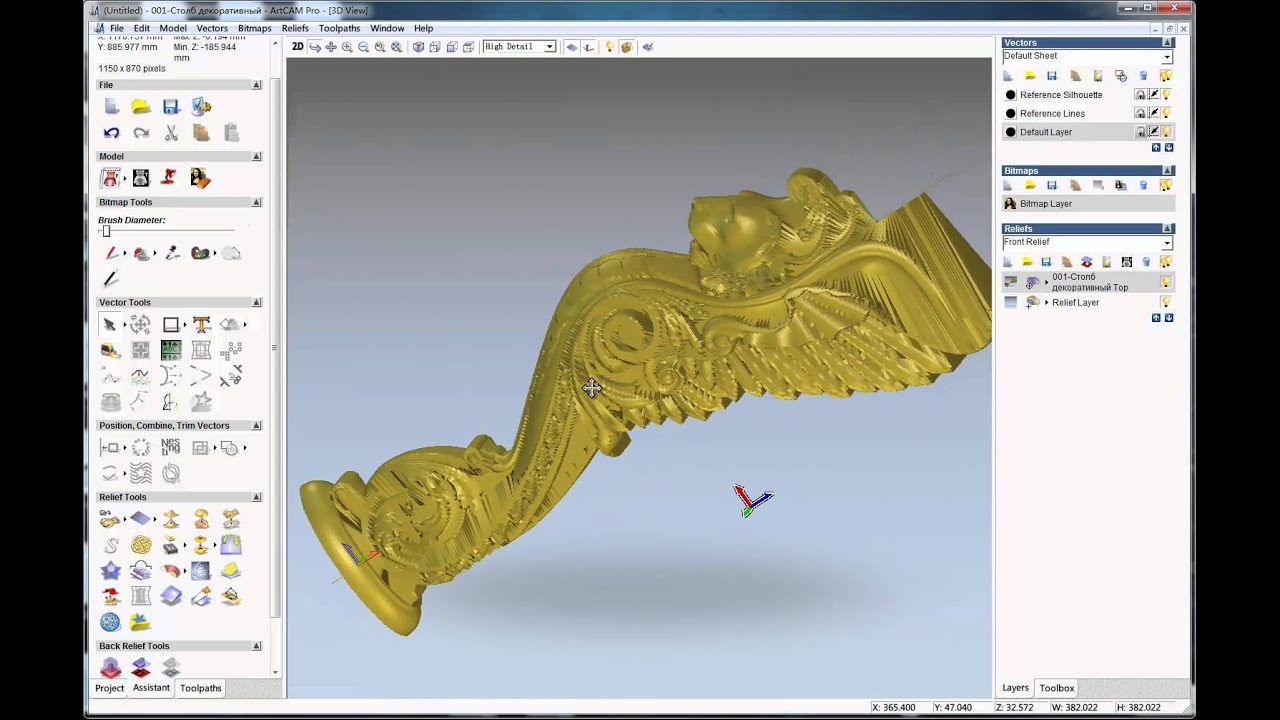The width and height of the screenshot is (1280, 720).
Task: Click the Brush Diameter slider handle
Action: (106, 232)
